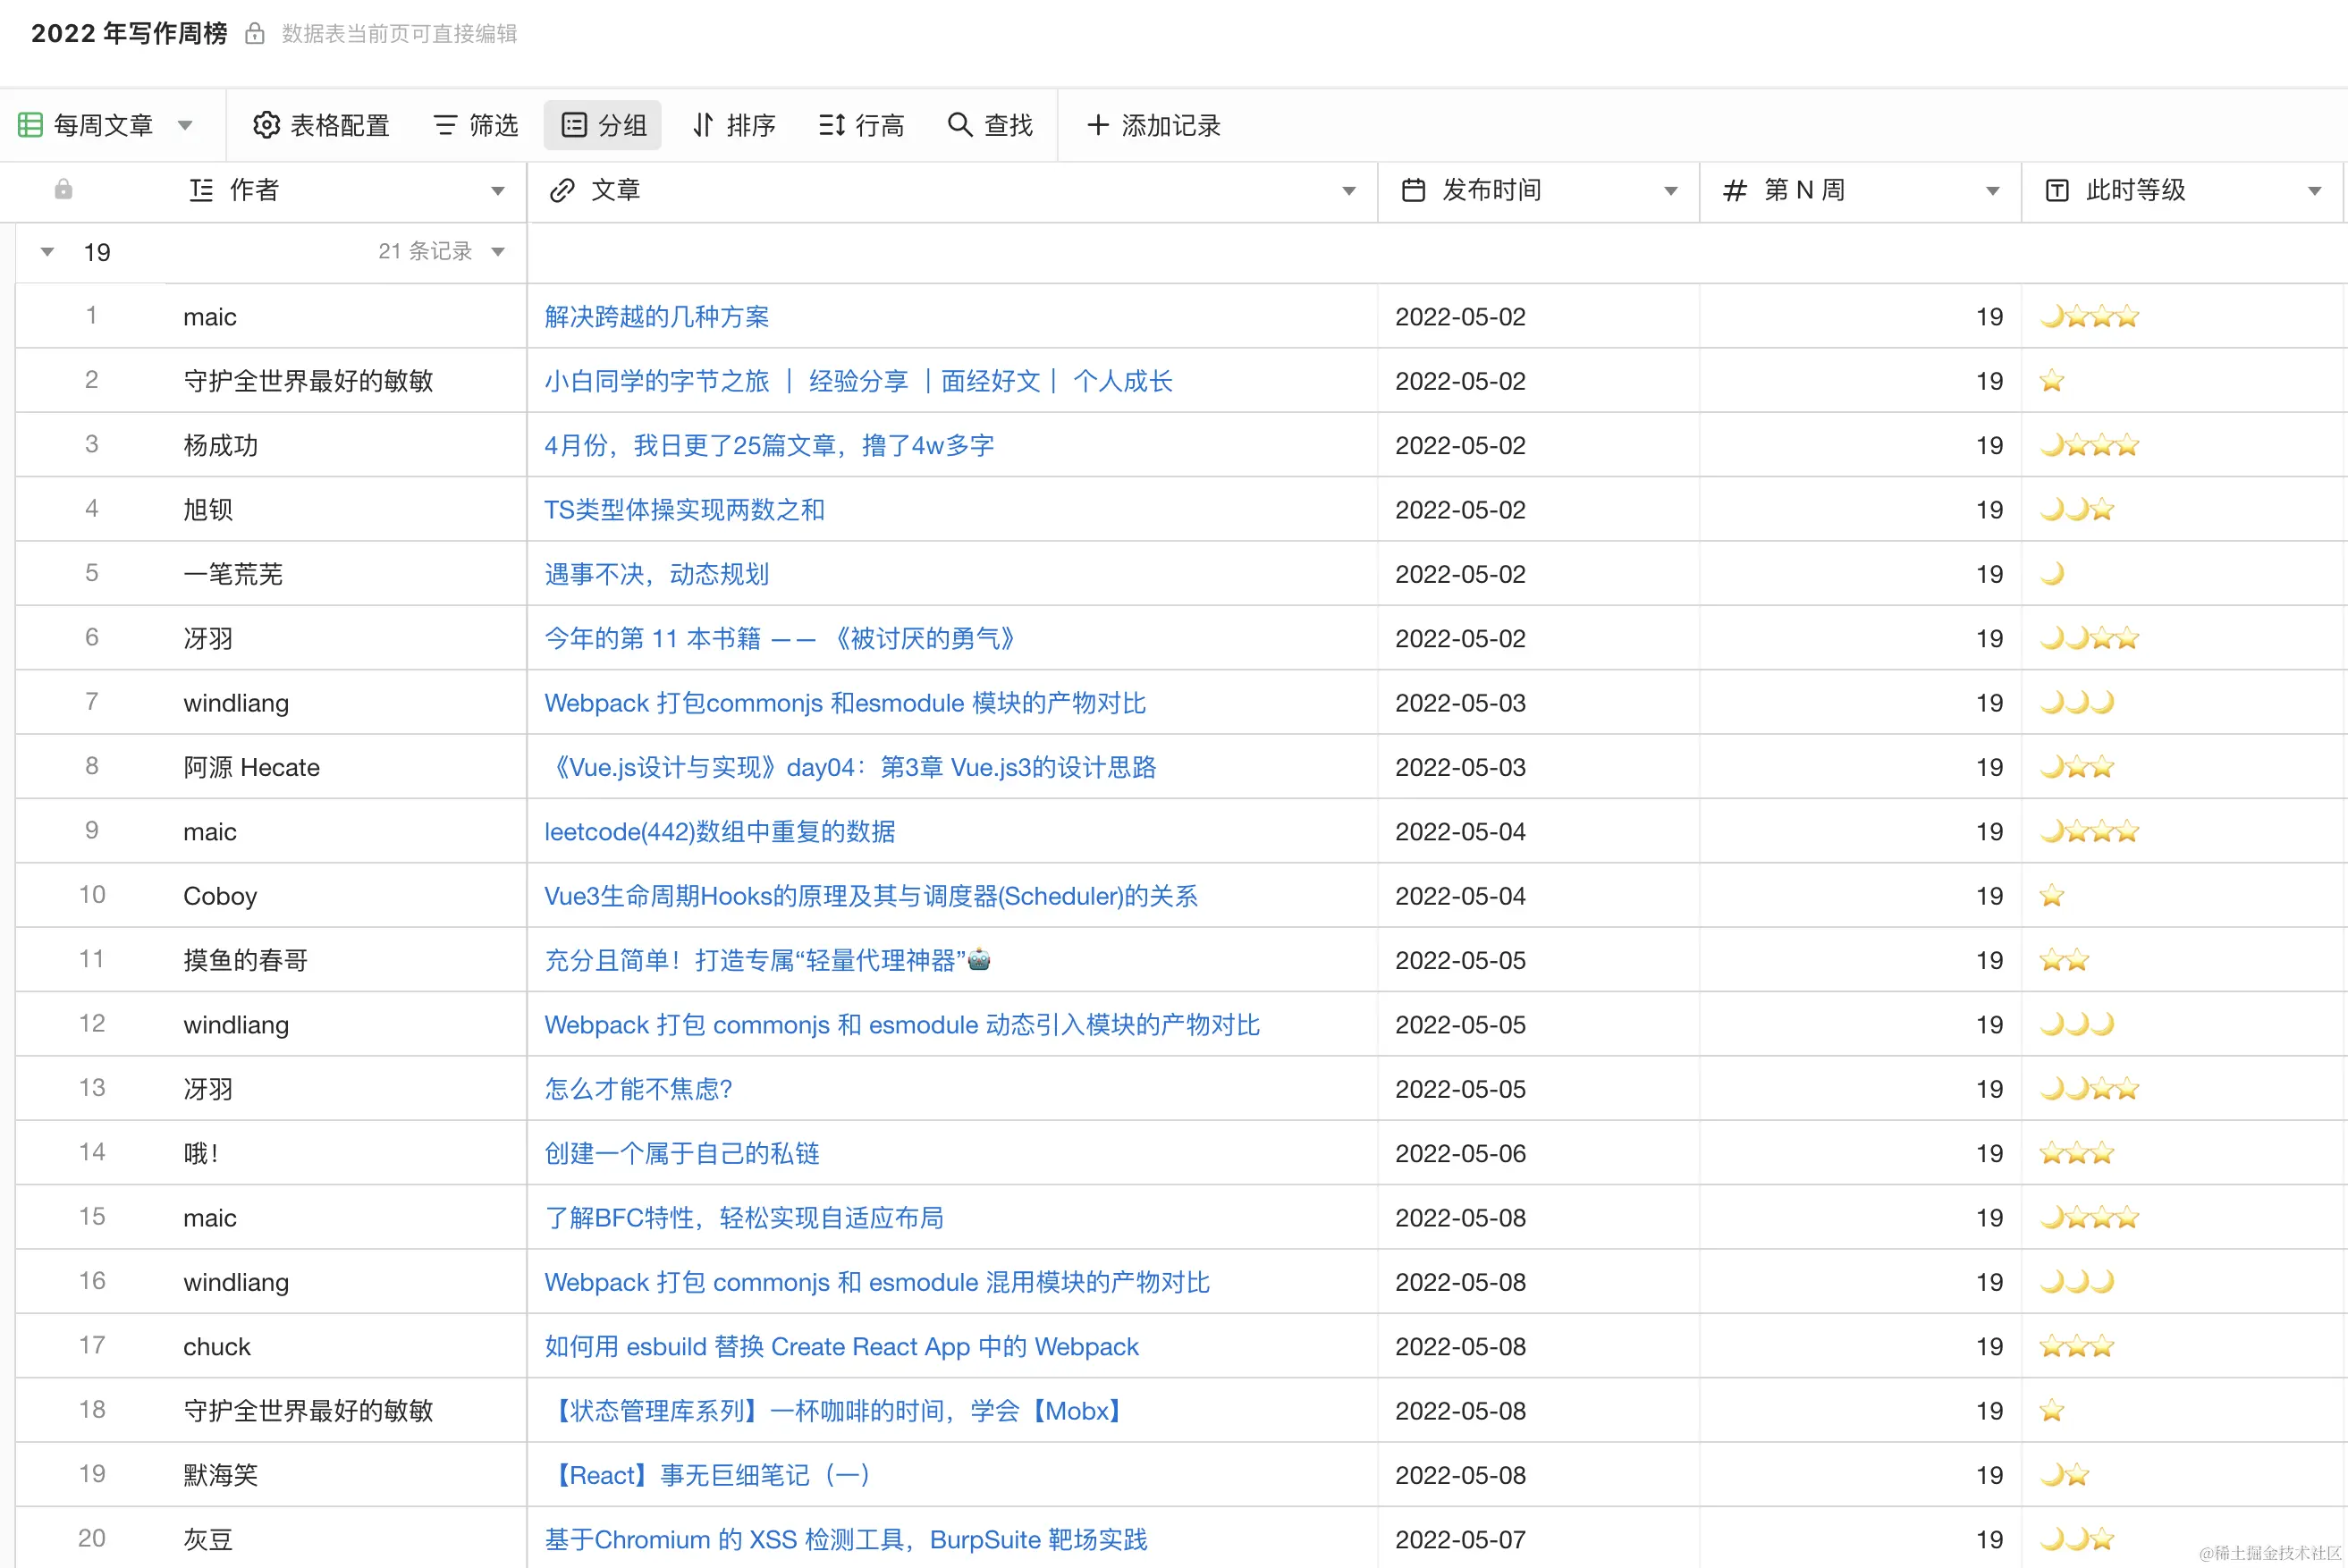Adjust row height via 行高
The width and height of the screenshot is (2348, 1568).
point(860,125)
